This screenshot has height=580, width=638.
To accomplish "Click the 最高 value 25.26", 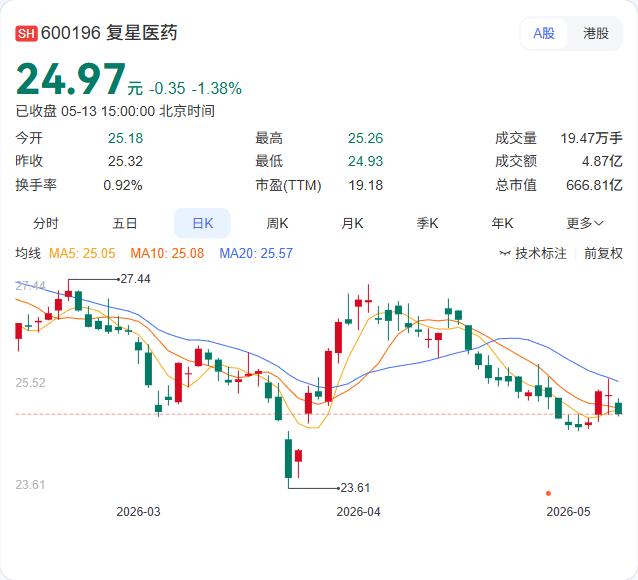I will click(365, 138).
